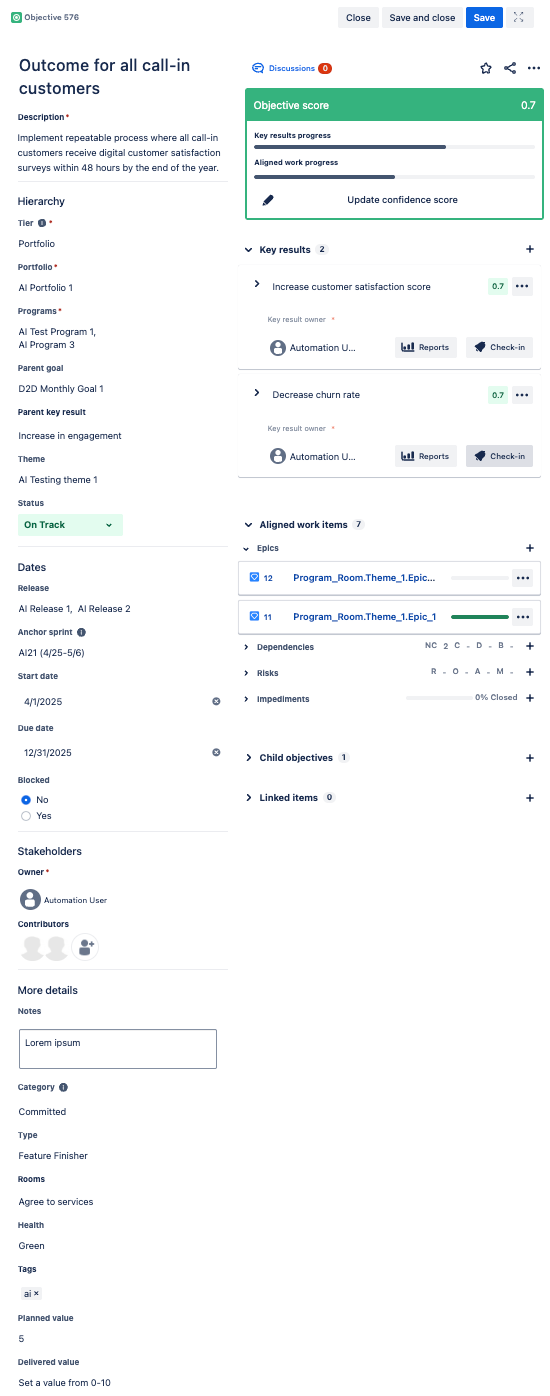Open the truncated epic 12 link
This screenshot has width=550, height=1396.
tap(364, 578)
